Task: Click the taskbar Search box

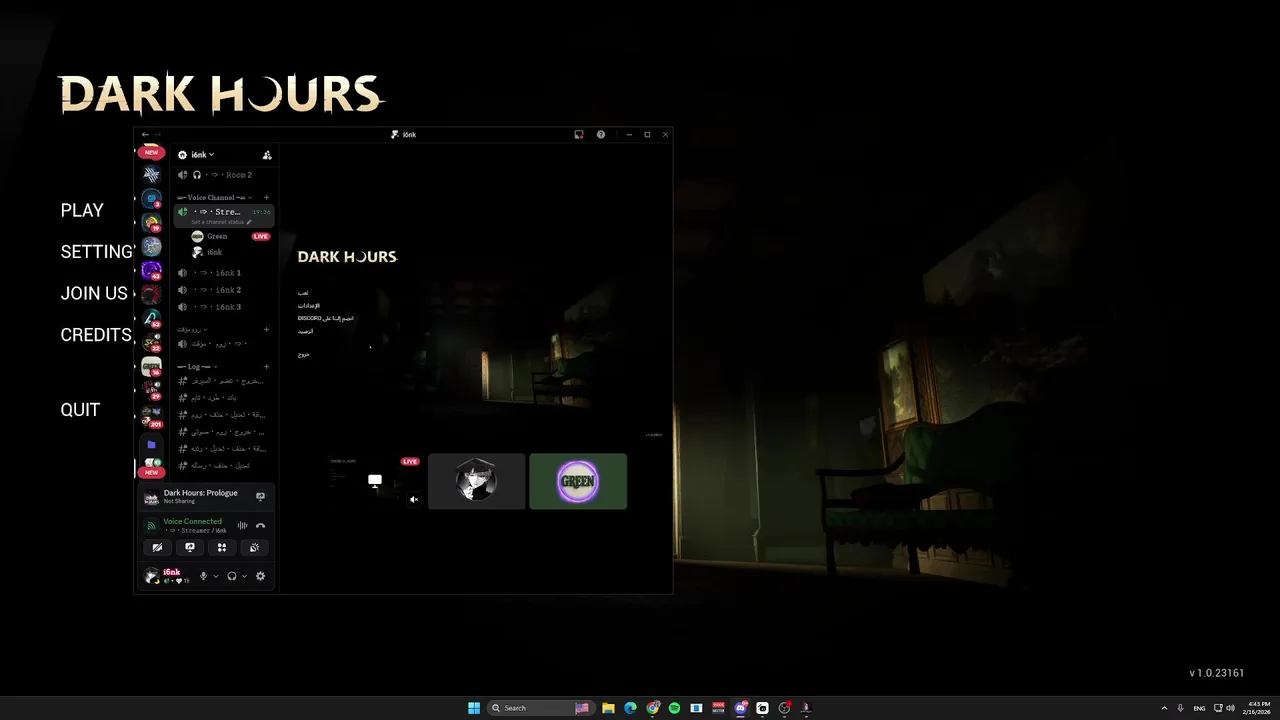Action: 539,708
